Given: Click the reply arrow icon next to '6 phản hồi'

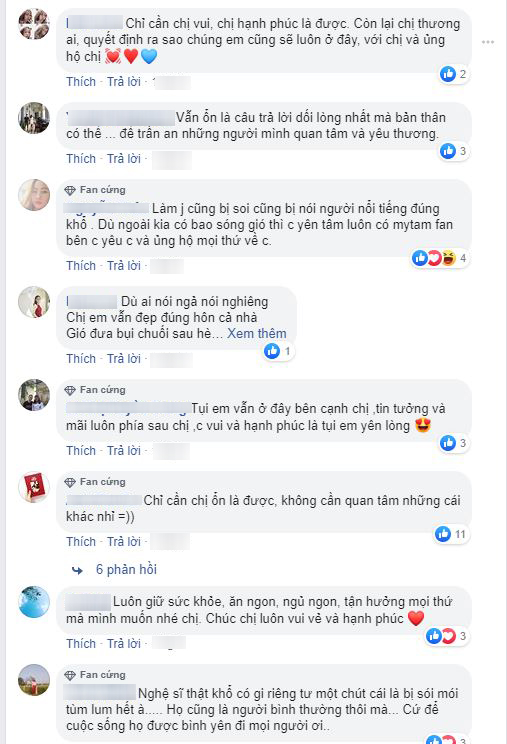Looking at the screenshot, I should click(77, 570).
